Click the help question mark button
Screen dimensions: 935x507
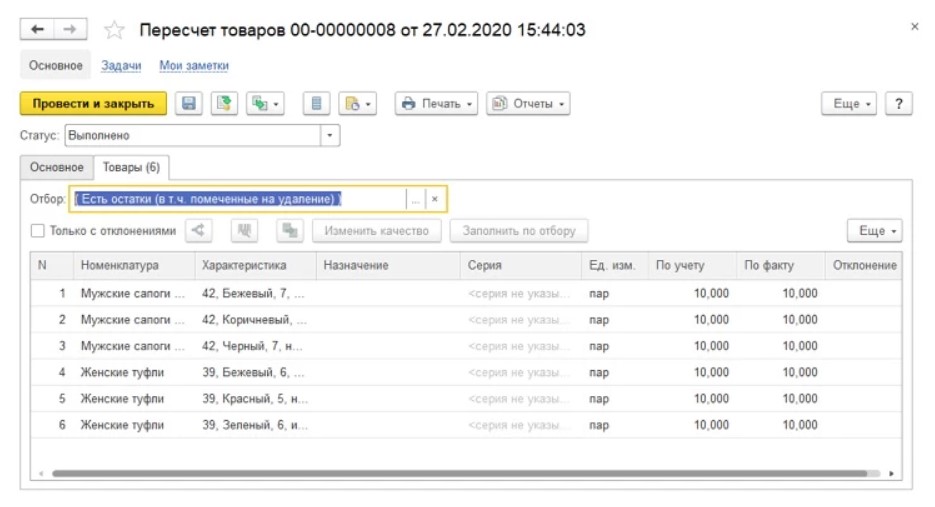(x=899, y=103)
